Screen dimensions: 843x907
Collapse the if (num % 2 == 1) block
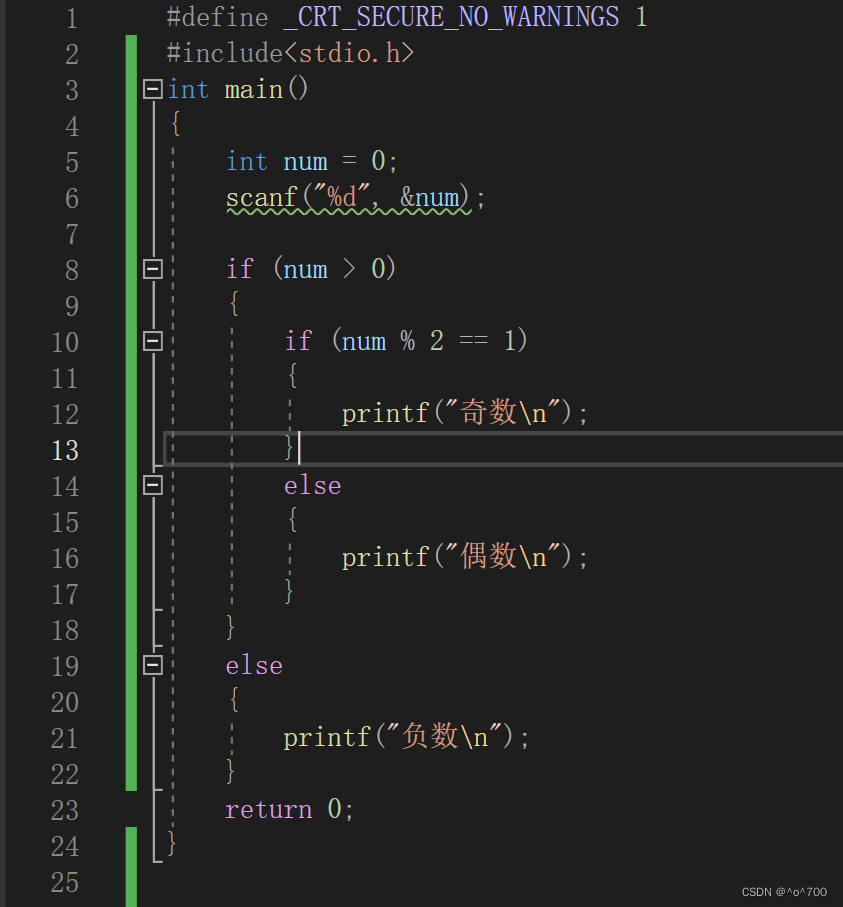tap(152, 340)
